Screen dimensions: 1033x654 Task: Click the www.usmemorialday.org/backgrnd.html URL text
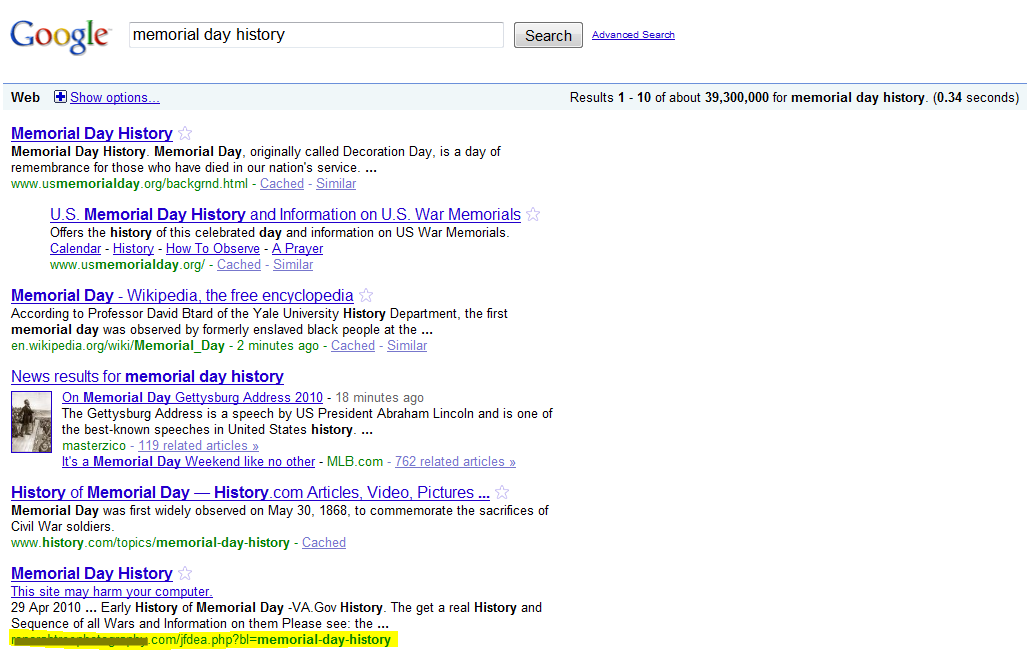click(130, 184)
